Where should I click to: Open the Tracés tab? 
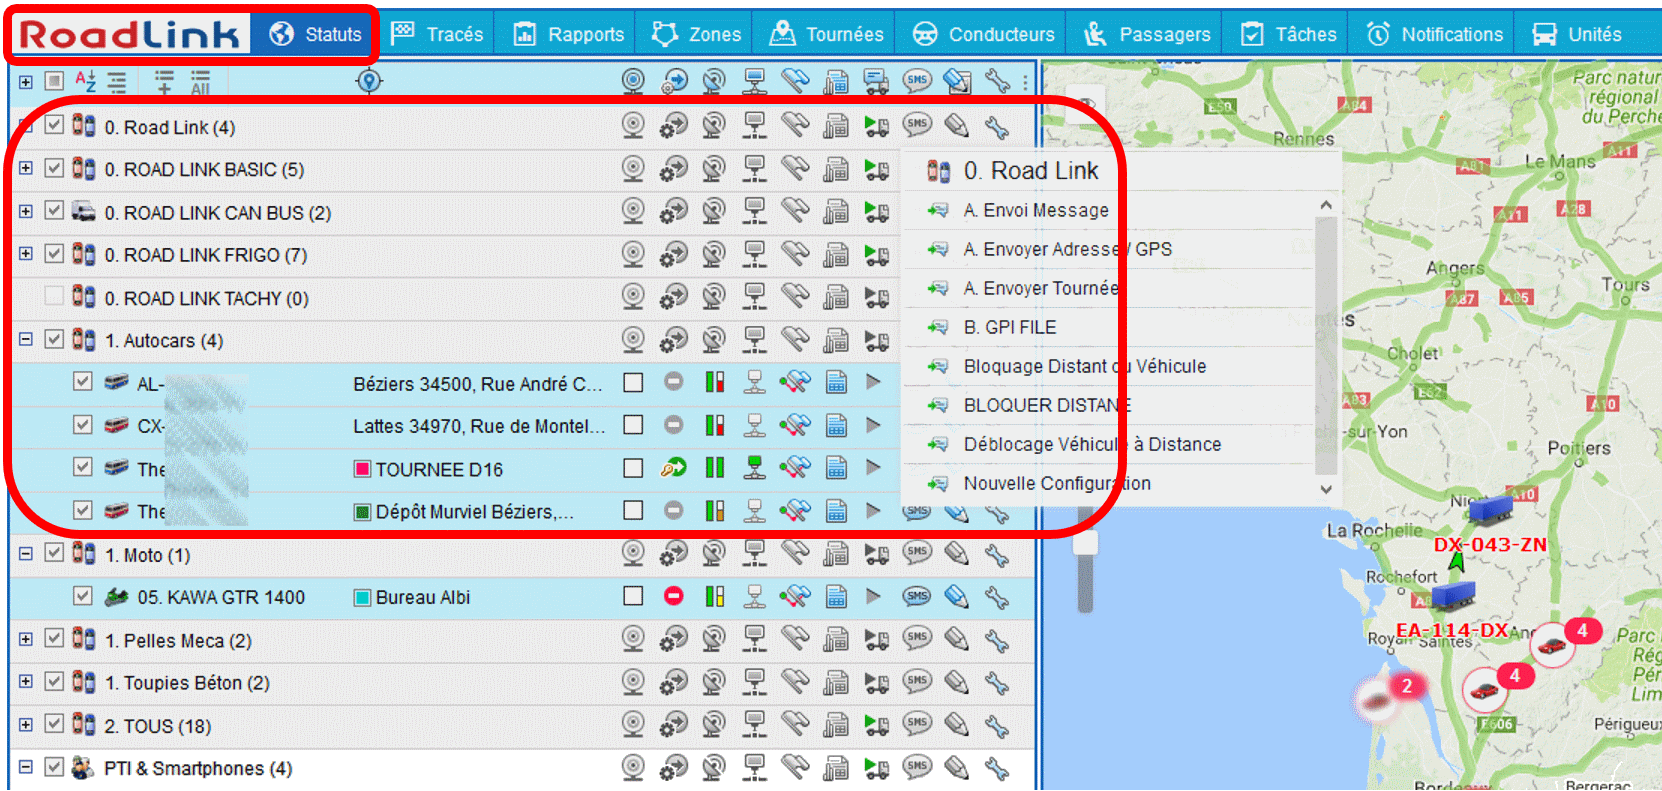click(x=437, y=34)
